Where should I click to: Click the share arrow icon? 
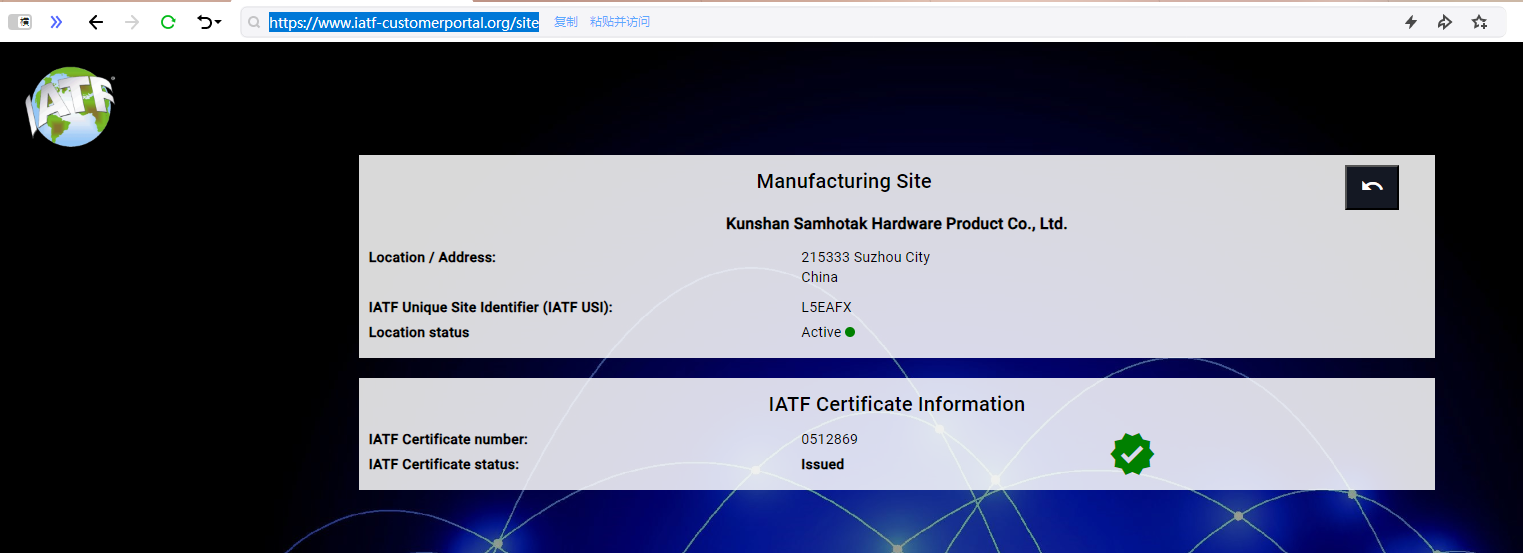[x=1444, y=22]
